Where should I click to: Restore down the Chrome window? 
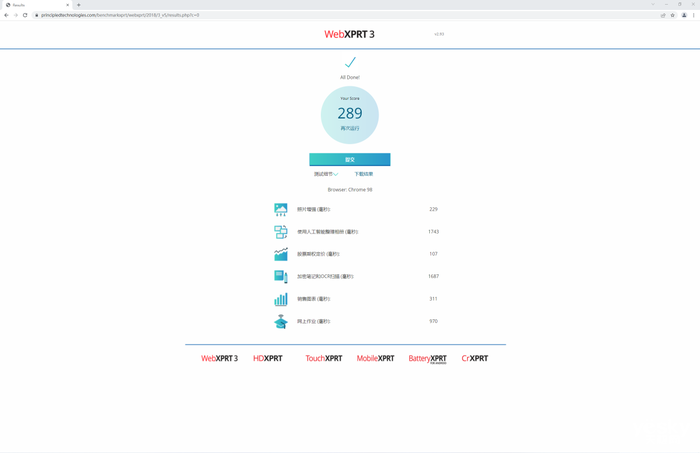click(x=679, y=4)
